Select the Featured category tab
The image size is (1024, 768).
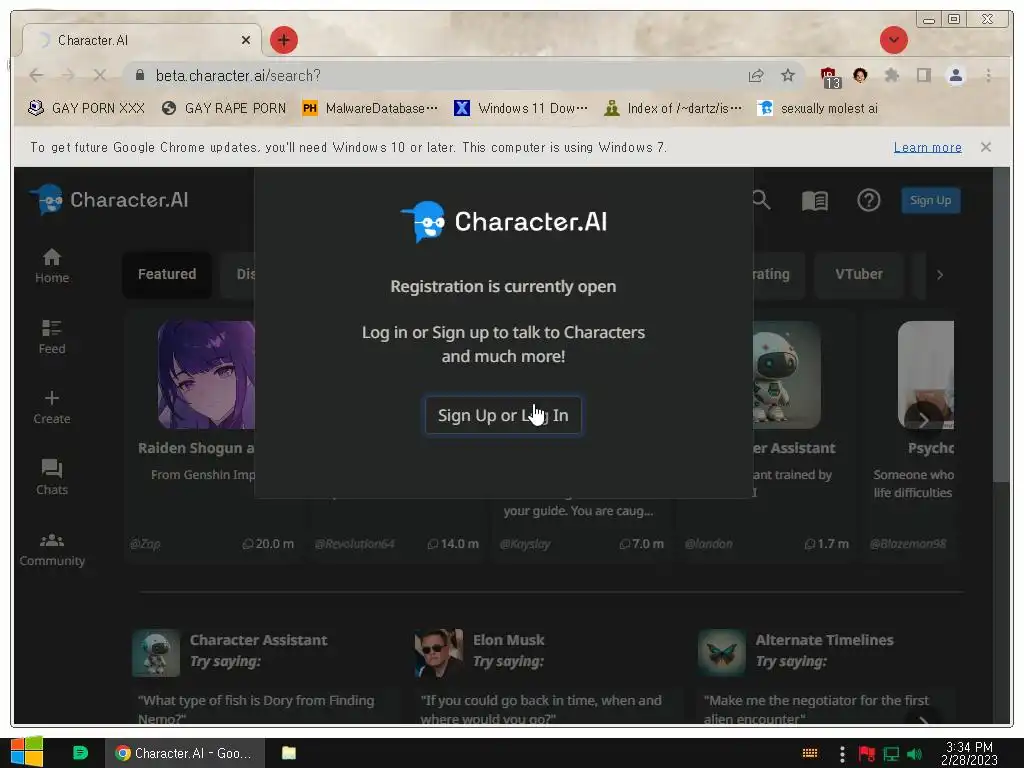(x=167, y=274)
